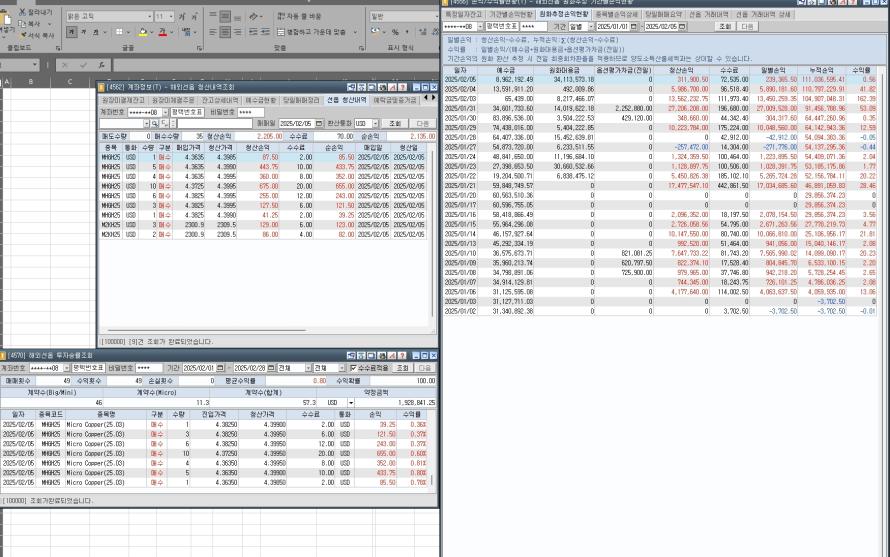Screen dimensions: 890x557
Task: Click the Copy (복사) icon in Excel ribbon
Action: [22, 24]
